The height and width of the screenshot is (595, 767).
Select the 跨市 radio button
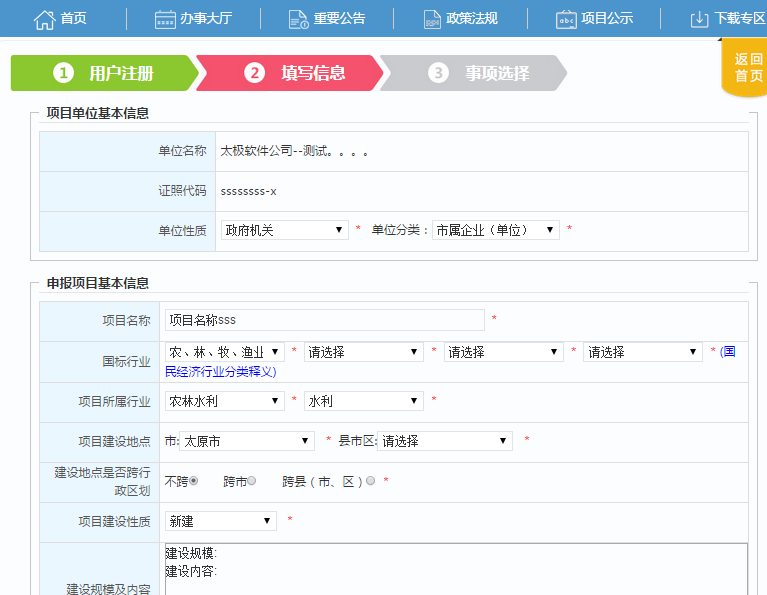coord(252,481)
